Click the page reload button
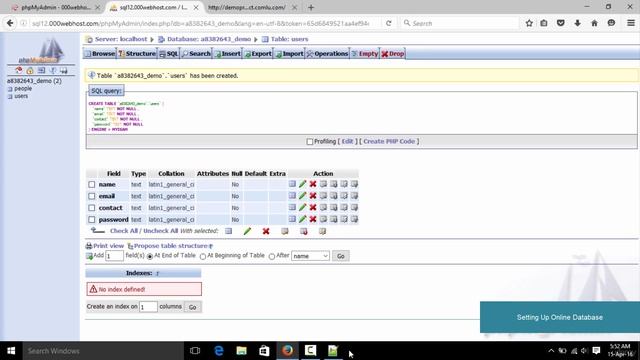The image size is (640, 360). tap(389, 23)
